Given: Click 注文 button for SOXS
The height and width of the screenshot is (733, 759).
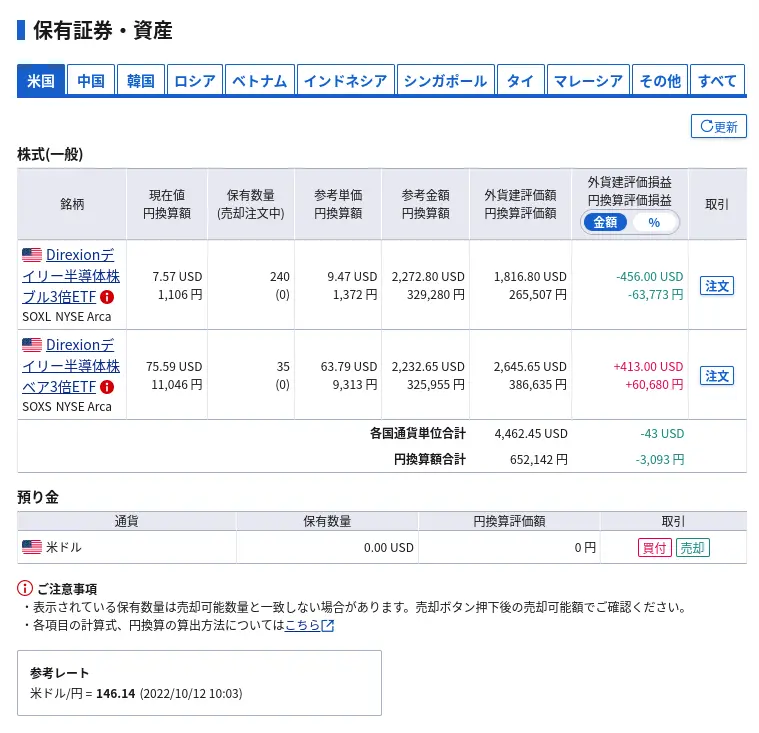Looking at the screenshot, I should pyautogui.click(x=717, y=376).
